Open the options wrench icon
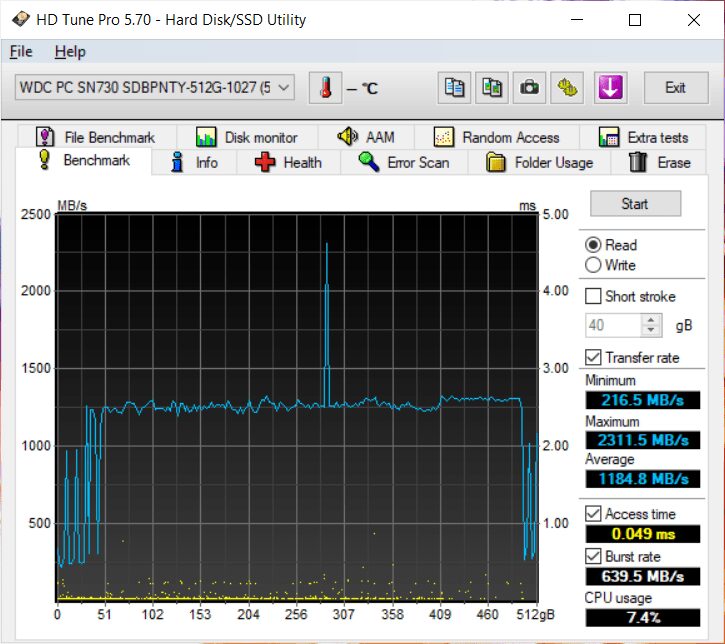The image size is (725, 644). coord(569,88)
